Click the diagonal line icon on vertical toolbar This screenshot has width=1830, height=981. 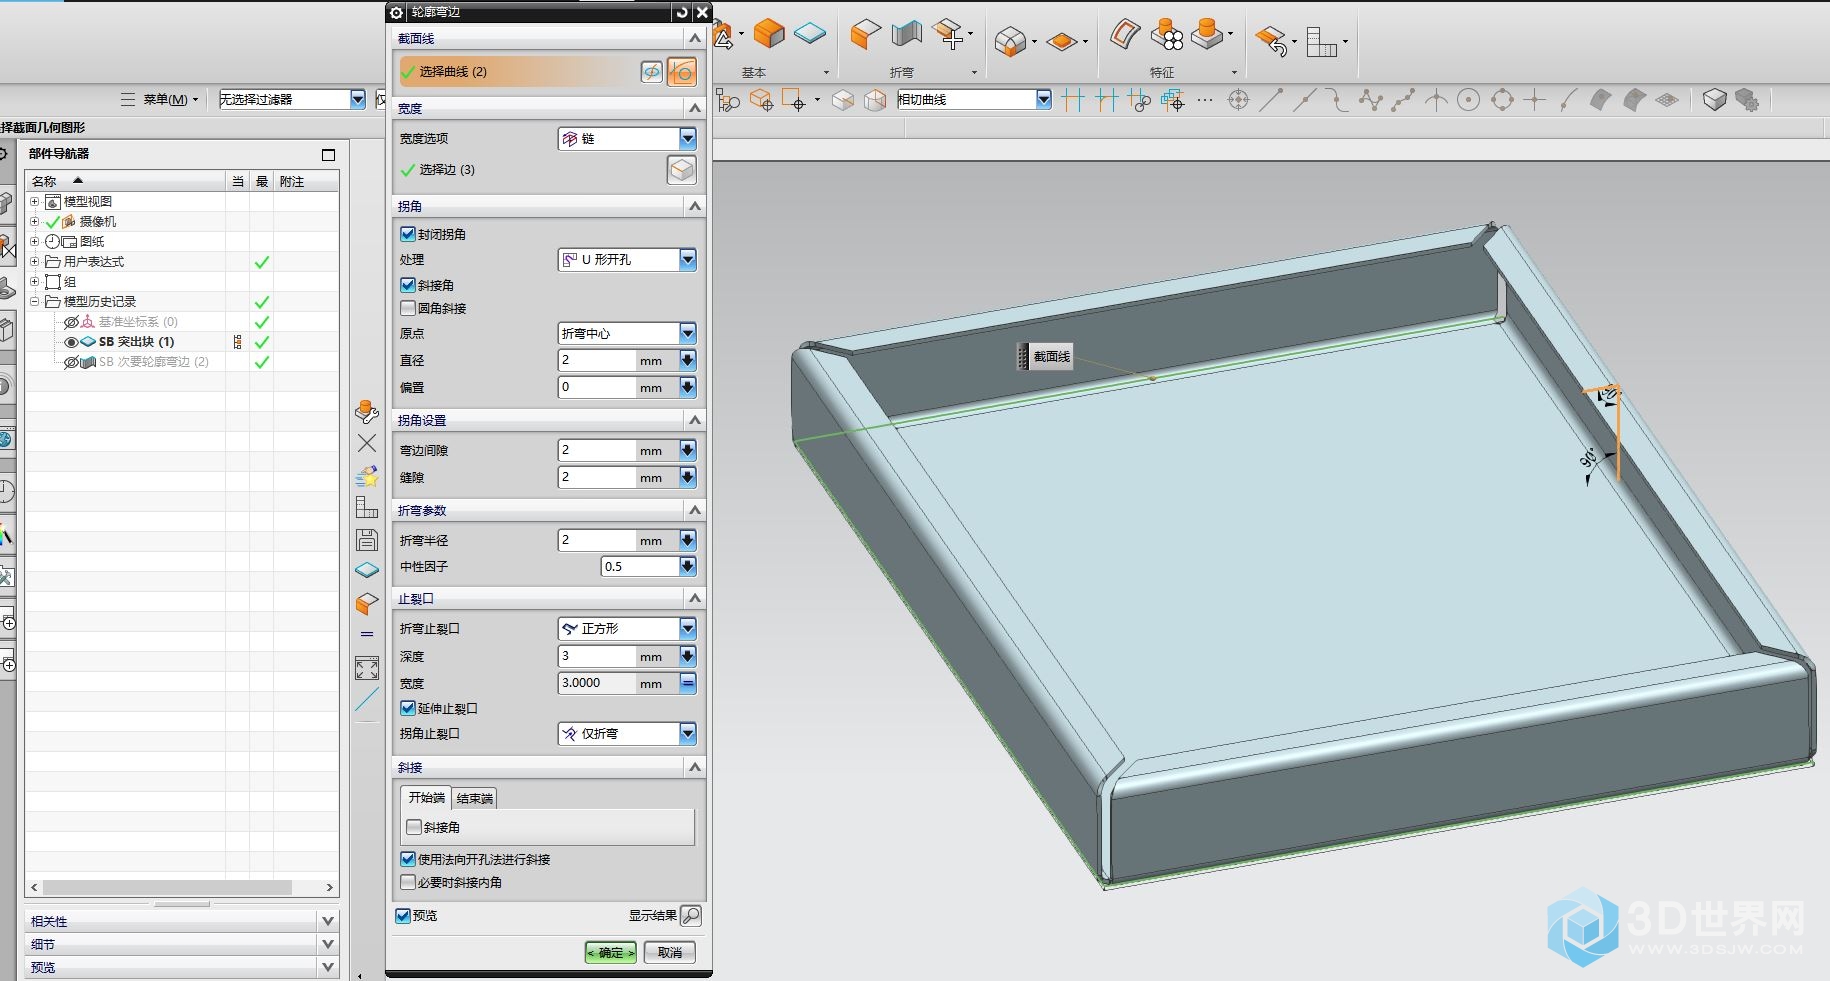[x=367, y=699]
